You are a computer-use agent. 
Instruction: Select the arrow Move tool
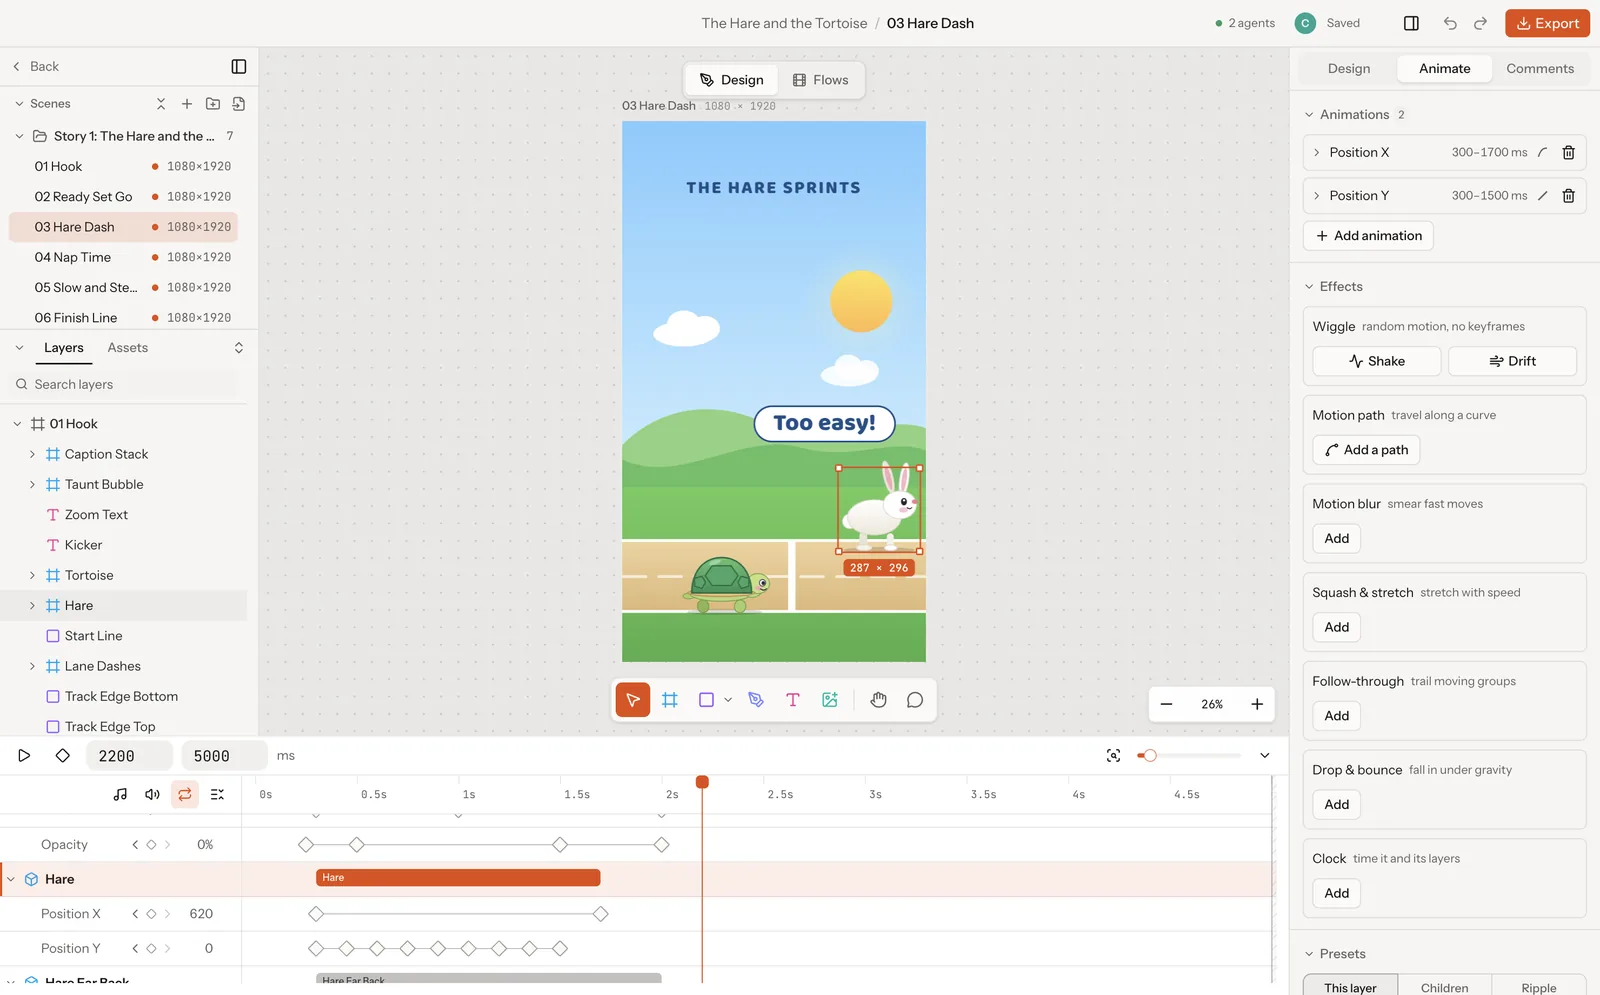pyautogui.click(x=632, y=700)
